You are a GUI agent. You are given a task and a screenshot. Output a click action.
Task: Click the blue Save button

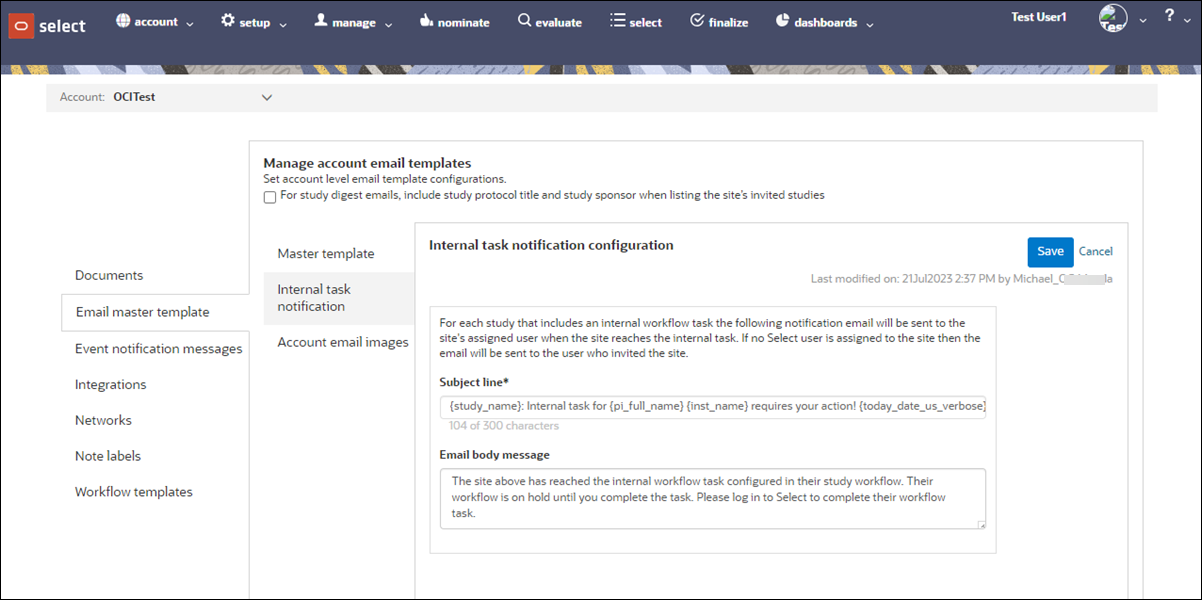(x=1050, y=252)
